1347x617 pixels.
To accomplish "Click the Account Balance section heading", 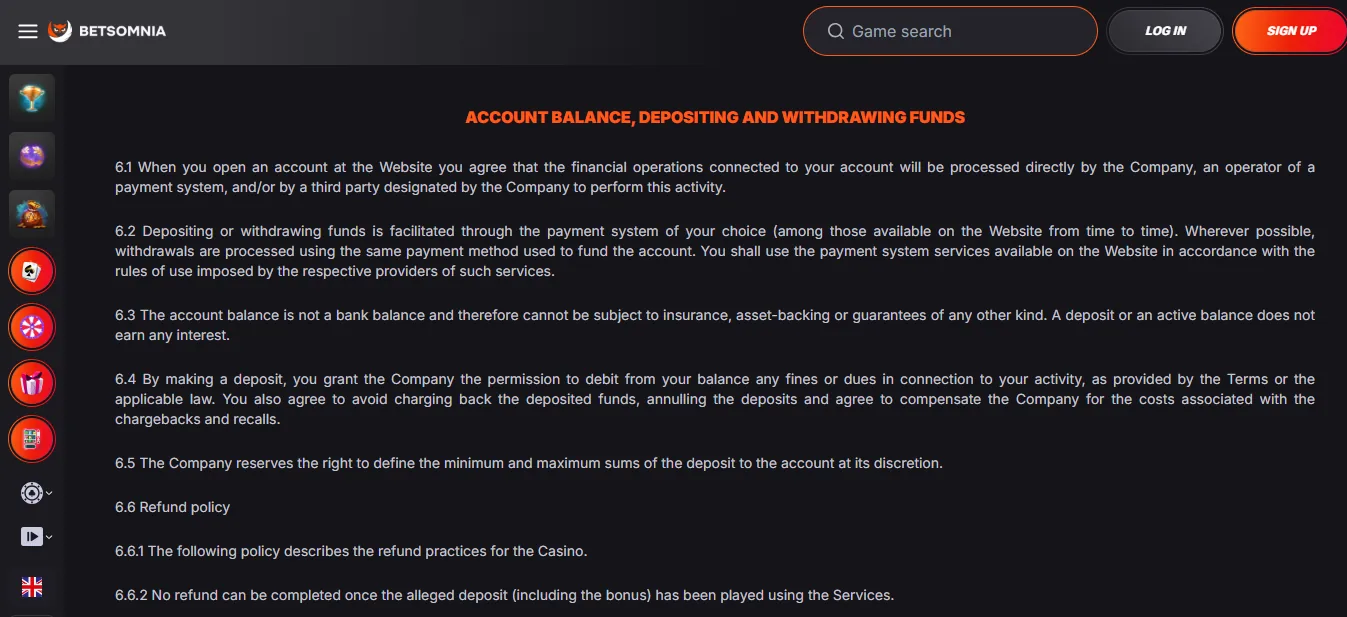I will pyautogui.click(x=715, y=117).
